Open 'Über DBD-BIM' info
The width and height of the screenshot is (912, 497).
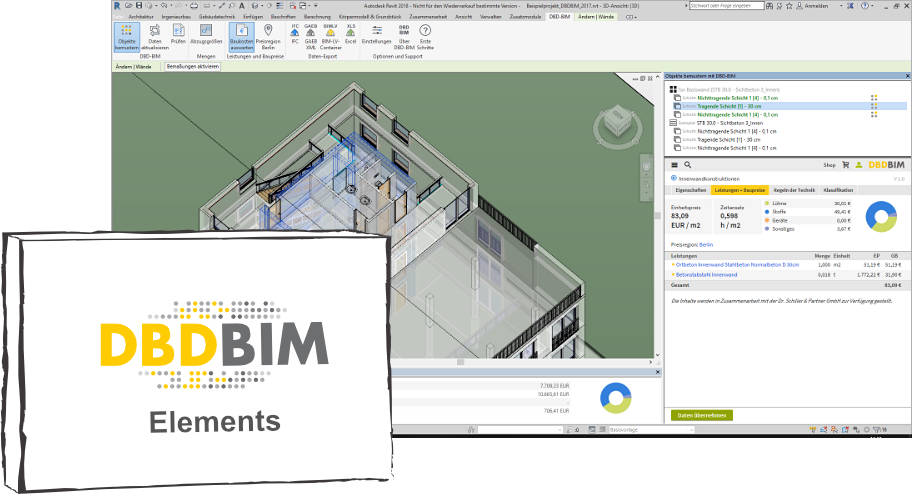coord(404,37)
